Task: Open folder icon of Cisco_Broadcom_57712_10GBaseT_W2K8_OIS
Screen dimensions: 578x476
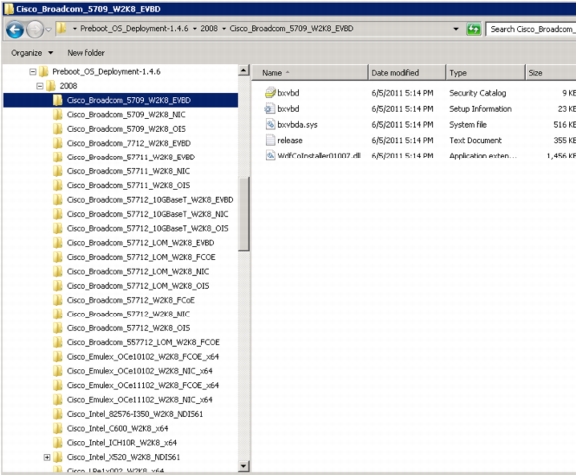Action: pyautogui.click(x=58, y=229)
